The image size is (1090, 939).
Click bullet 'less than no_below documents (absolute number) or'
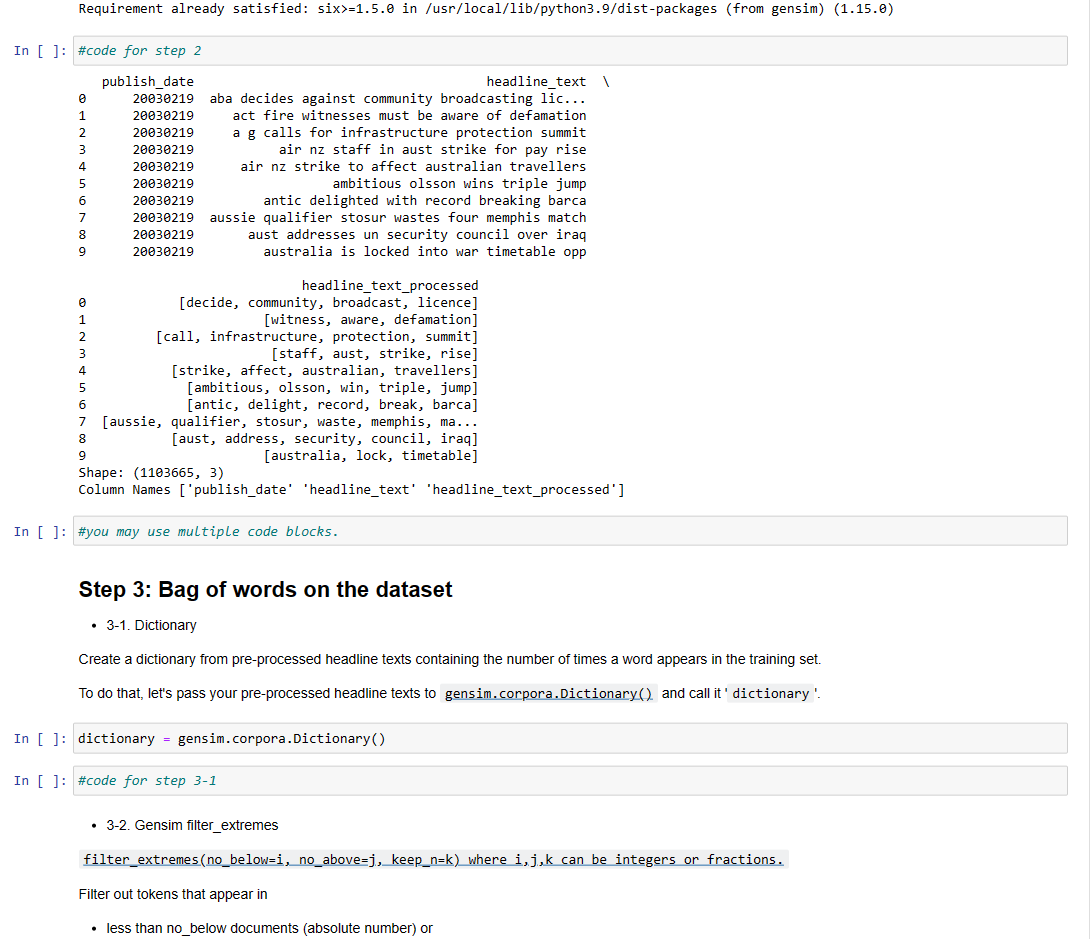pyautogui.click(x=269, y=929)
